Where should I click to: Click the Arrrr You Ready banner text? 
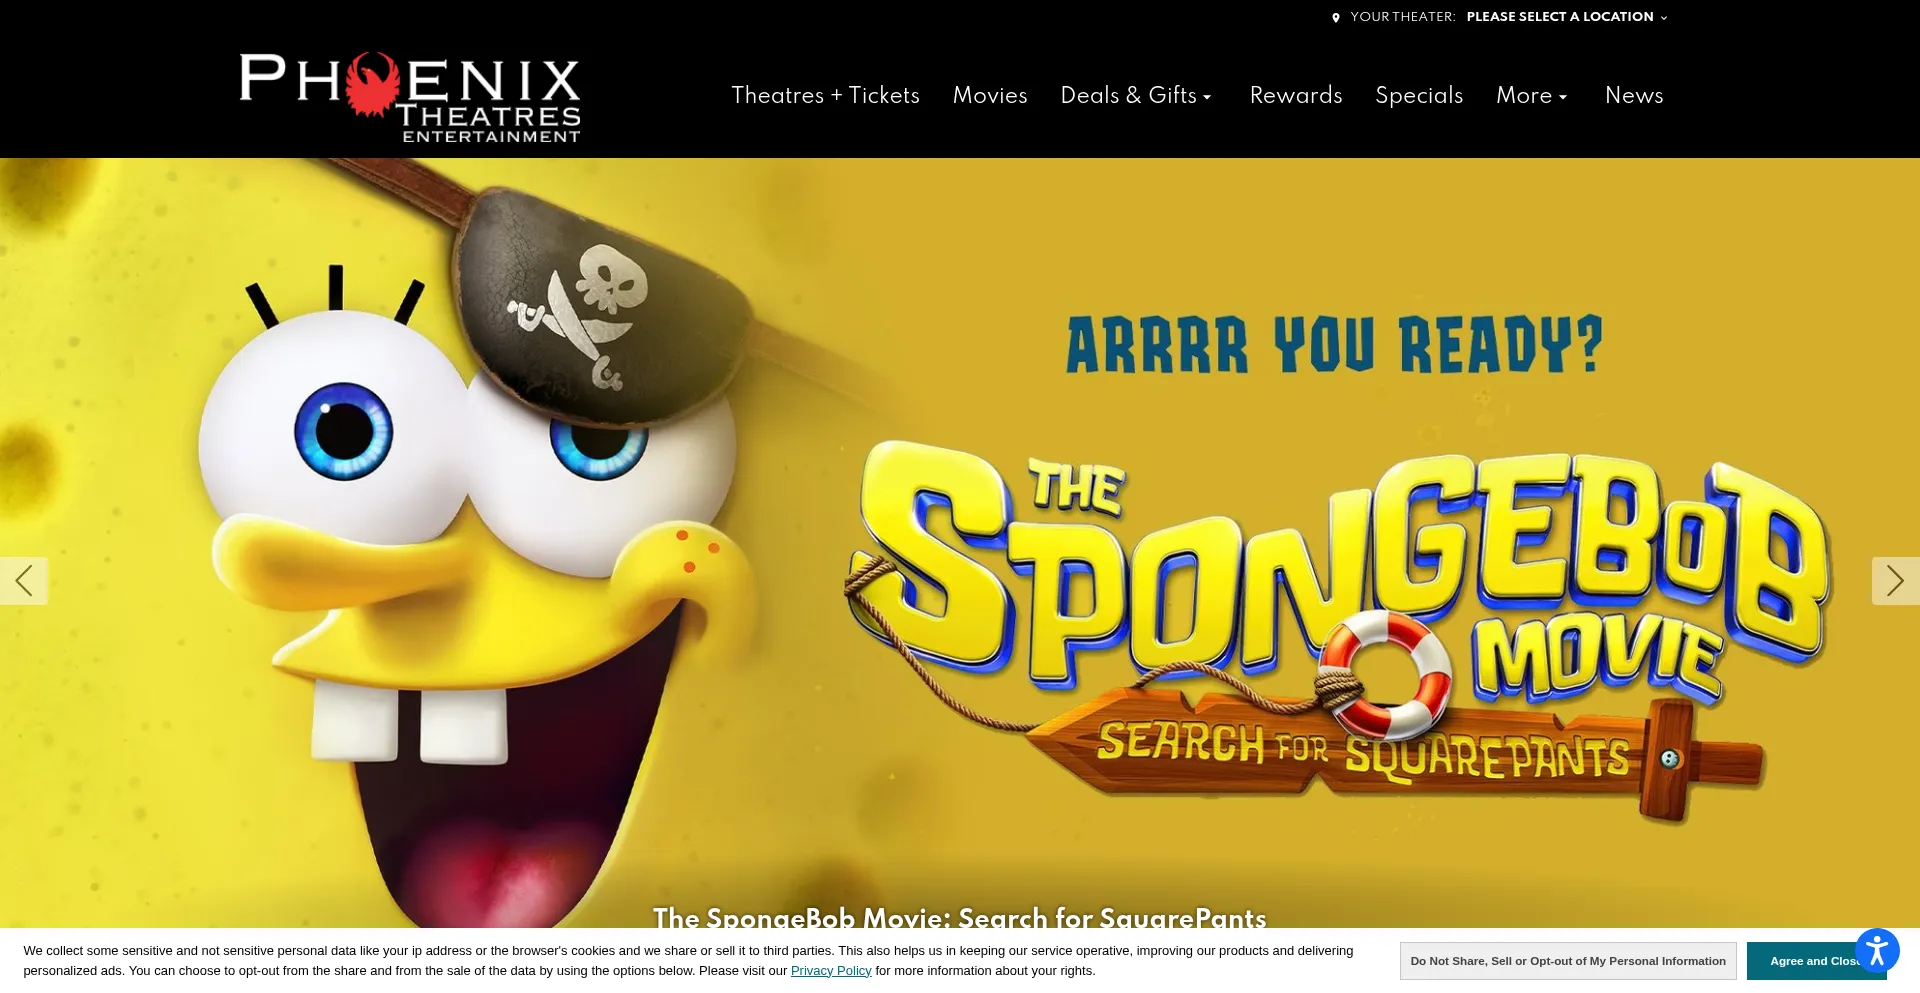(x=1335, y=345)
